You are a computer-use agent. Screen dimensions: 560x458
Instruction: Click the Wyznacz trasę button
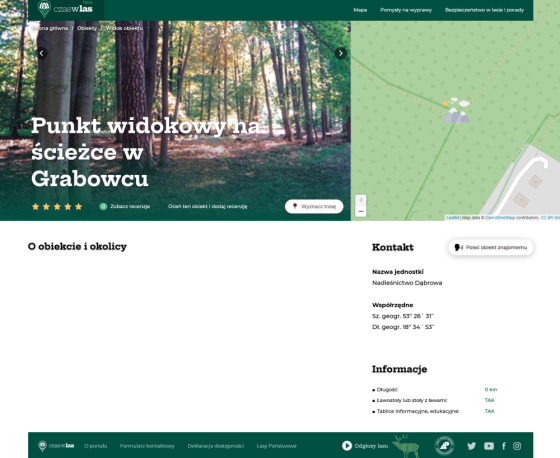click(314, 206)
